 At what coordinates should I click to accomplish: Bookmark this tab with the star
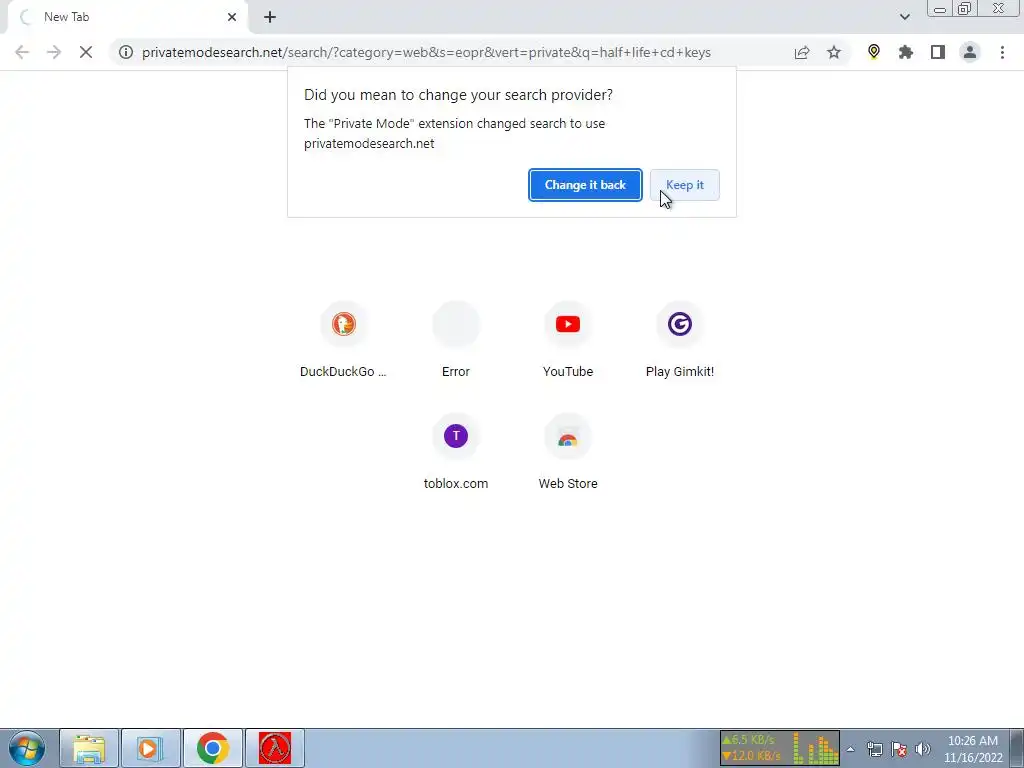click(x=834, y=52)
